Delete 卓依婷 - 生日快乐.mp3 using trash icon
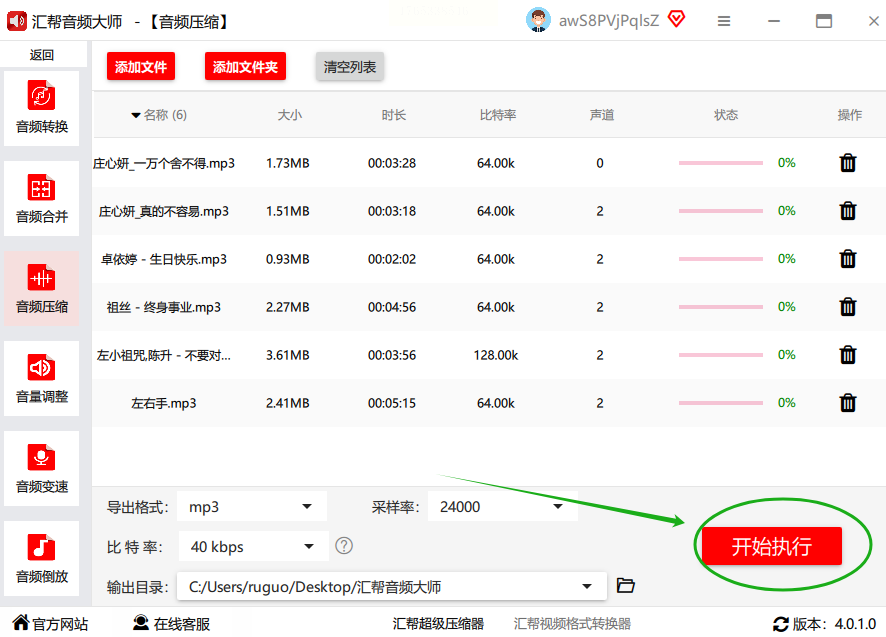This screenshot has width=886, height=637. (x=848, y=259)
